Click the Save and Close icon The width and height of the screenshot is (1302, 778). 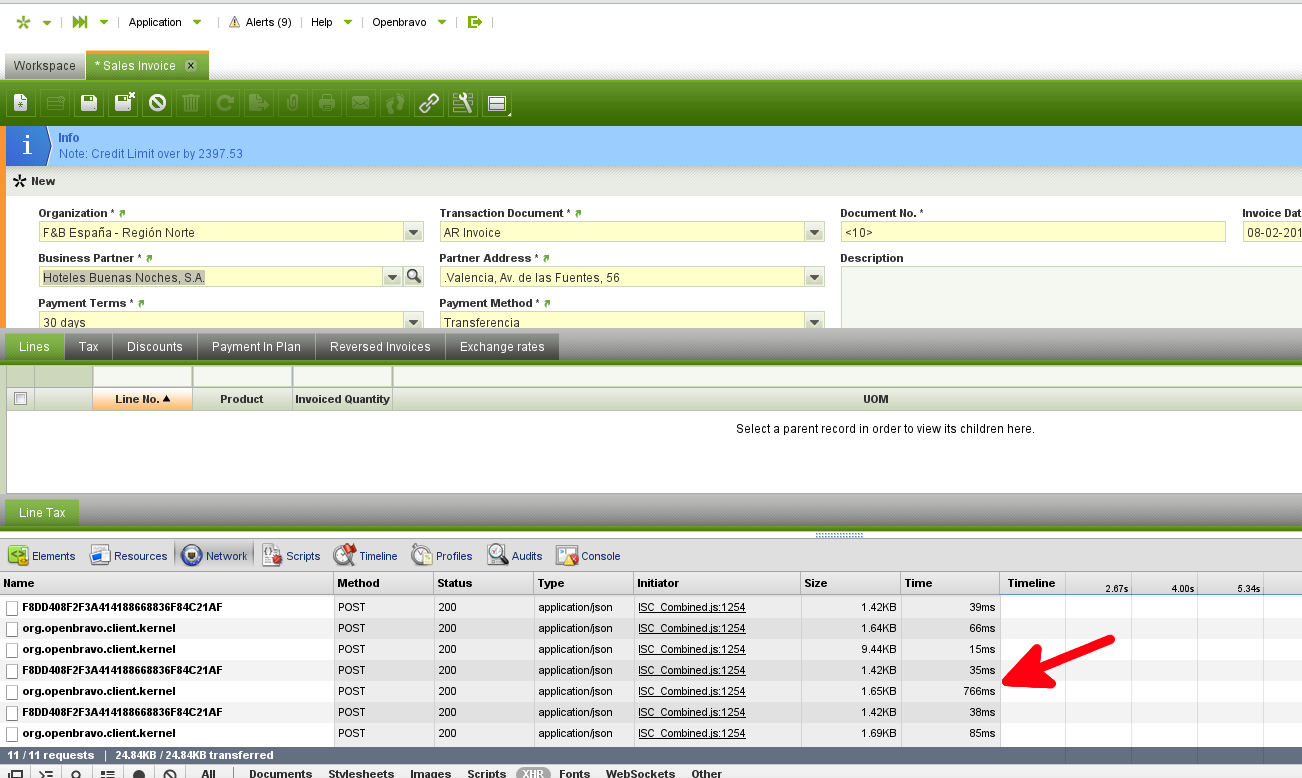coord(123,102)
